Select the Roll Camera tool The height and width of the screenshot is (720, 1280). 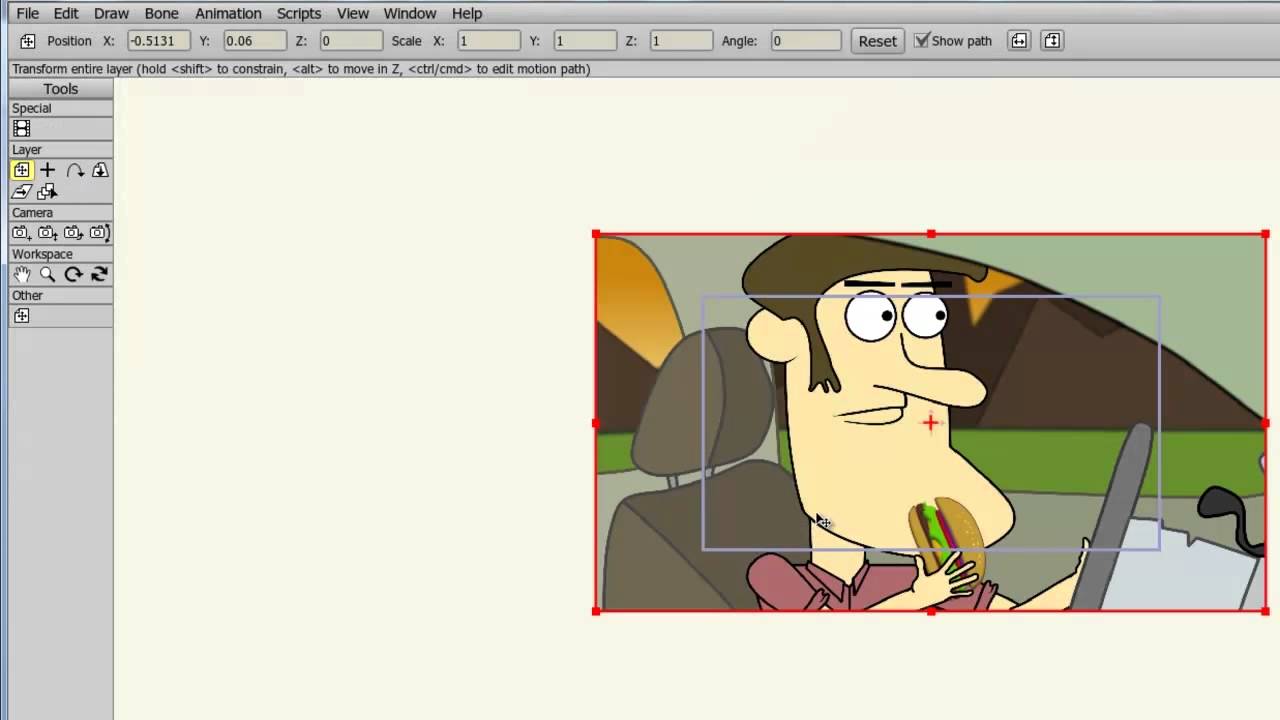(74, 233)
